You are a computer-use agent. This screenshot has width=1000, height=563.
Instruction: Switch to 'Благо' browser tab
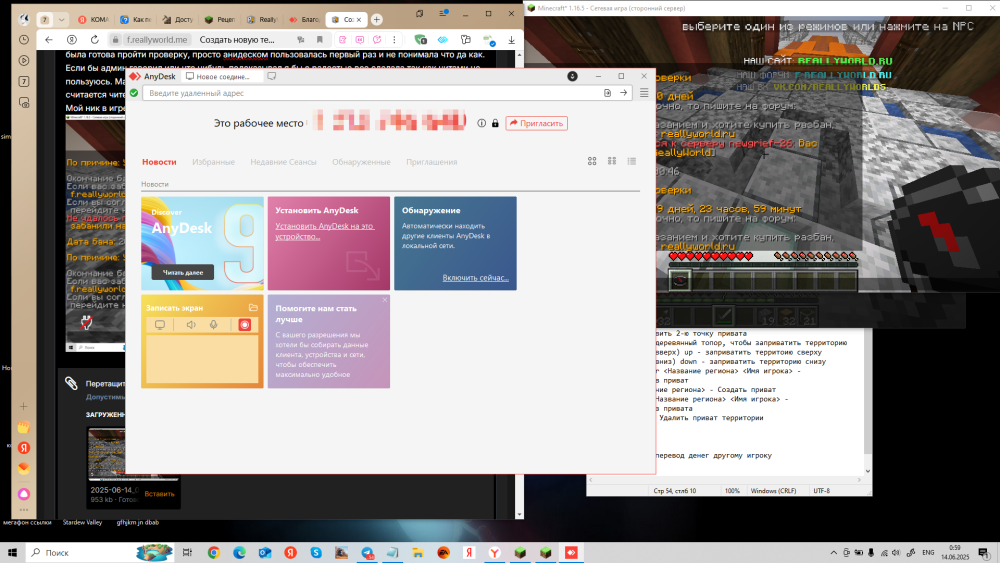[x=304, y=19]
